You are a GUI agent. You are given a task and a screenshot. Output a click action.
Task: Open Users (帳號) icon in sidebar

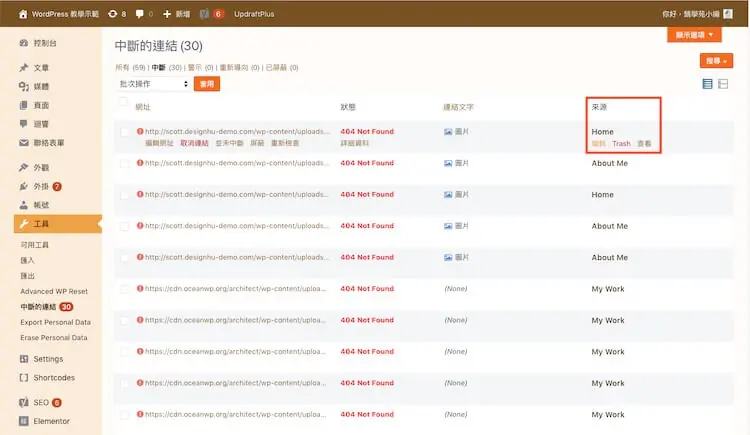tap(23, 205)
